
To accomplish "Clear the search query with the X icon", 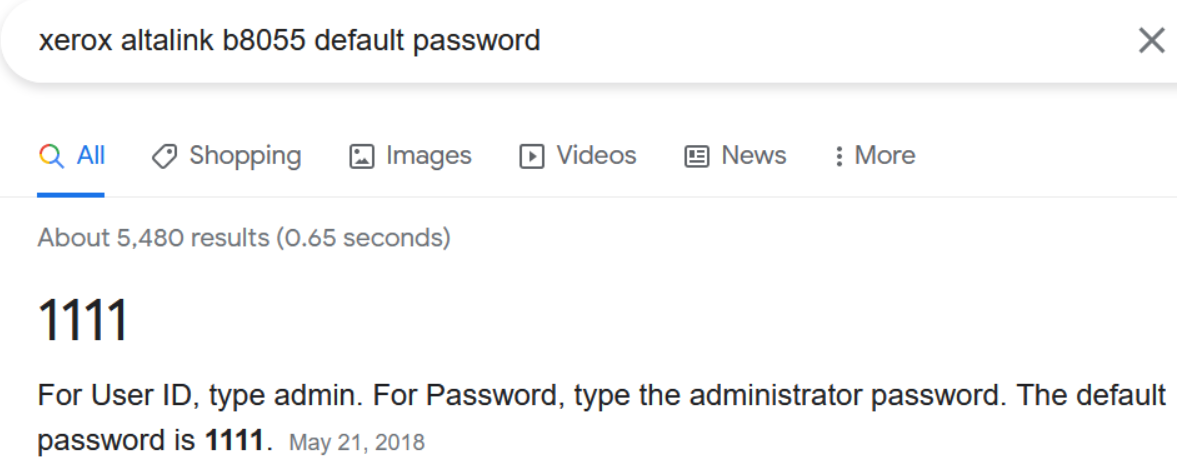I will (x=1152, y=41).
